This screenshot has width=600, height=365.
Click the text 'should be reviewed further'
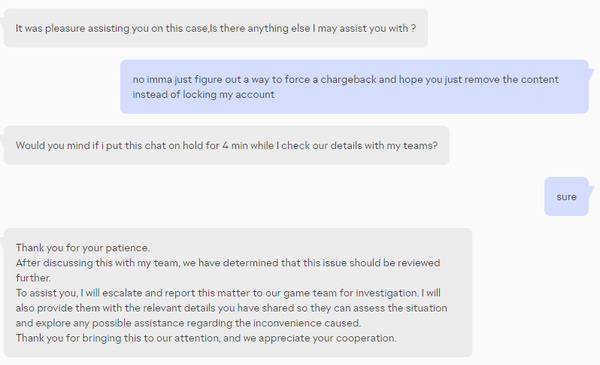pyautogui.click(x=228, y=270)
